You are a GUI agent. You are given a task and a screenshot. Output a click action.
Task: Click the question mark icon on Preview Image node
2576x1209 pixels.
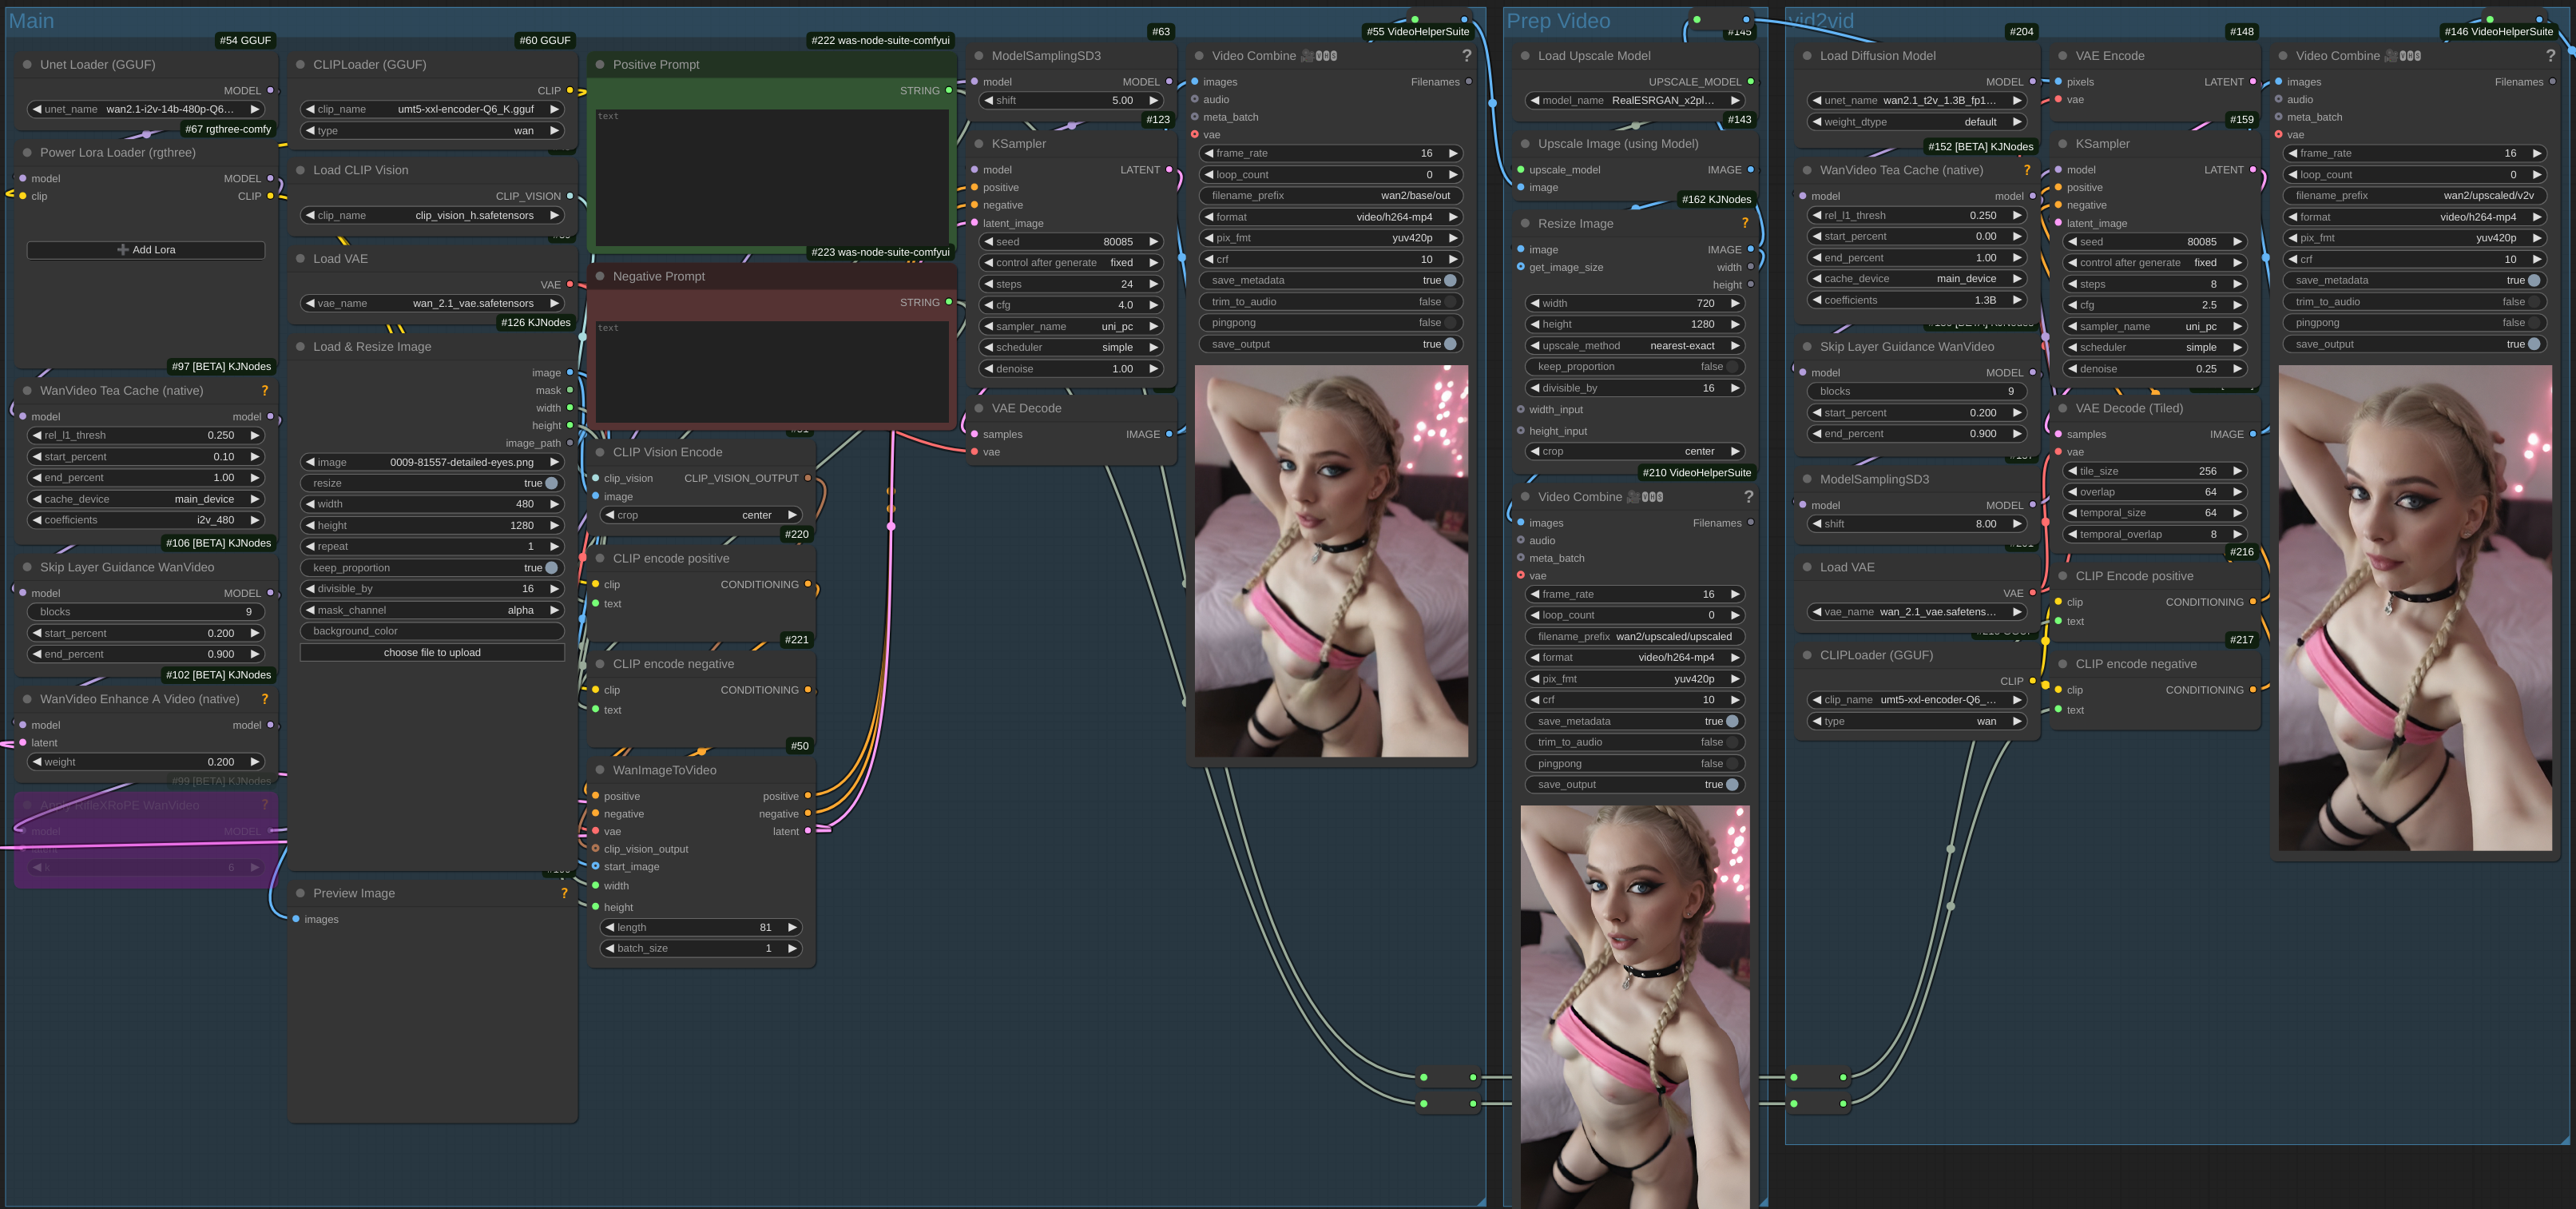tap(564, 893)
